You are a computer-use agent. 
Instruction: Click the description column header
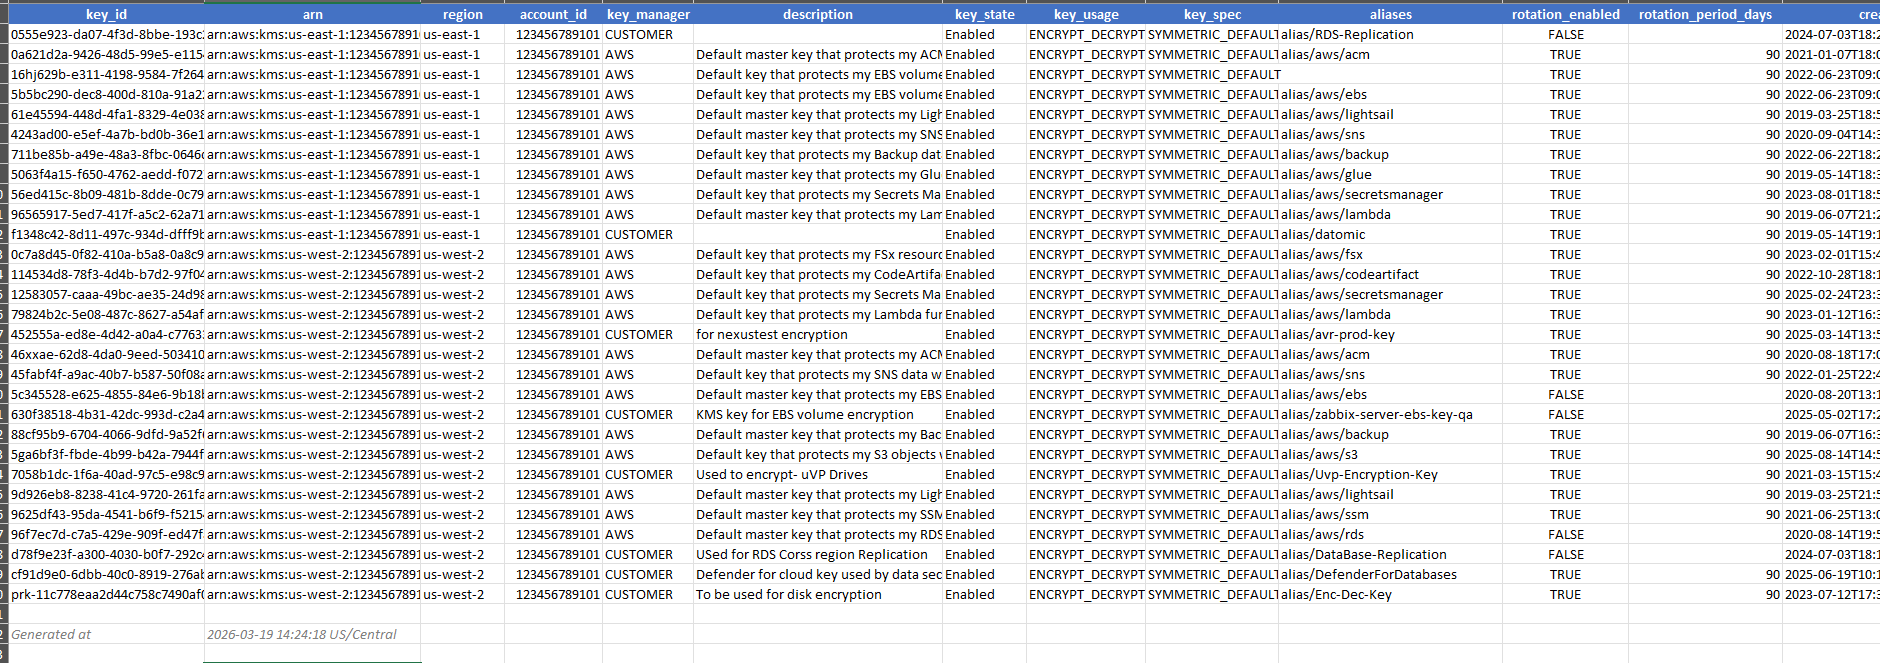[818, 14]
